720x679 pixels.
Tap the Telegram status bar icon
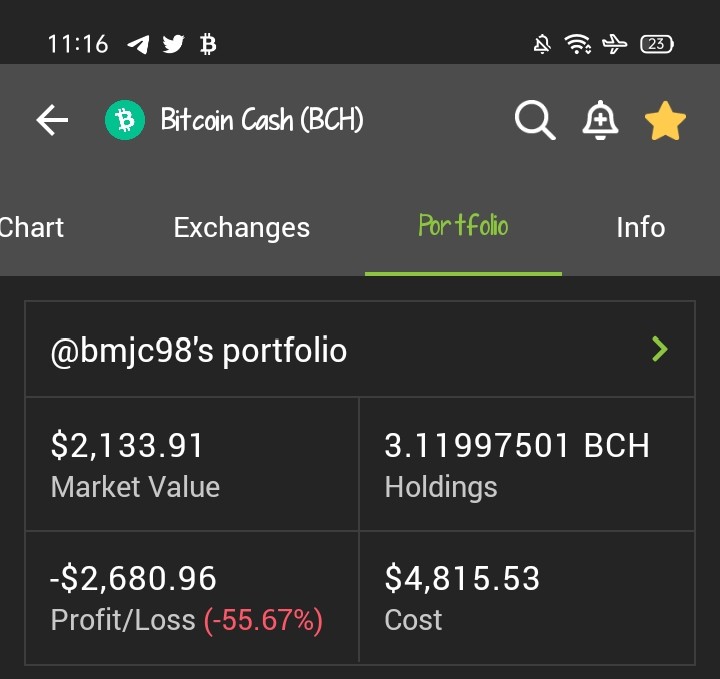[138, 45]
